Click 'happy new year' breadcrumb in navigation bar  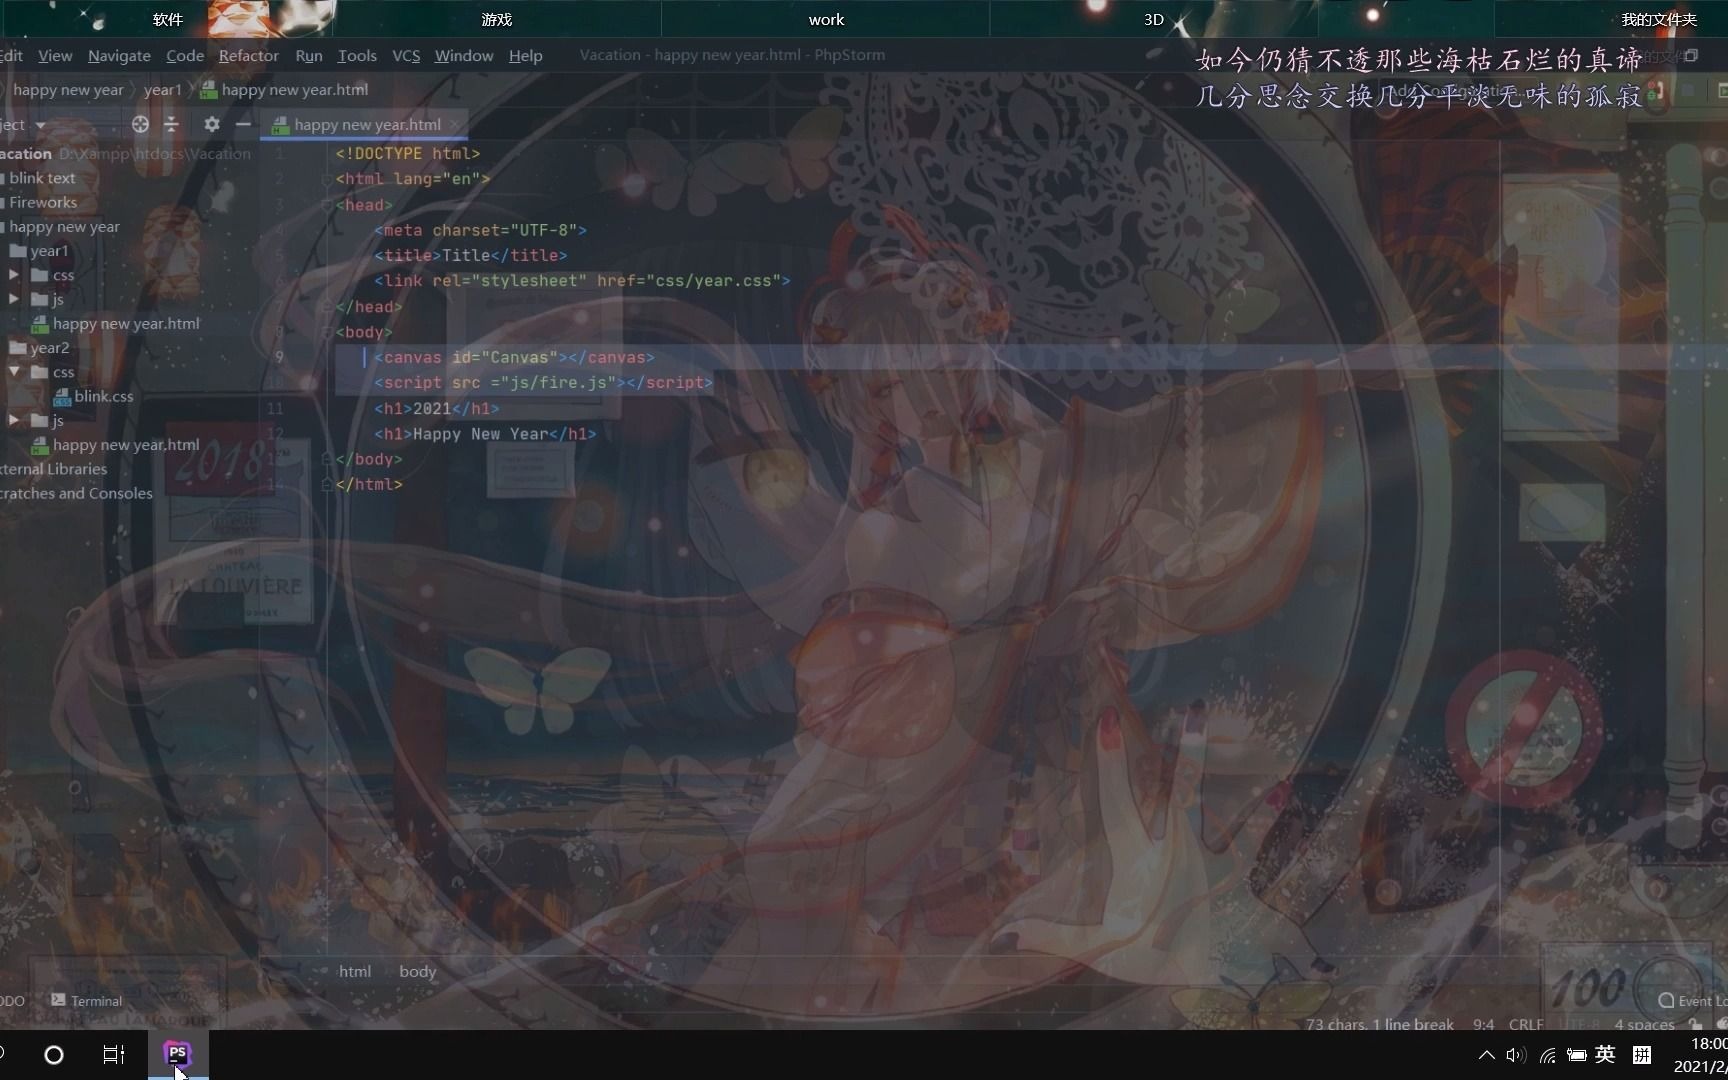tap(68, 90)
